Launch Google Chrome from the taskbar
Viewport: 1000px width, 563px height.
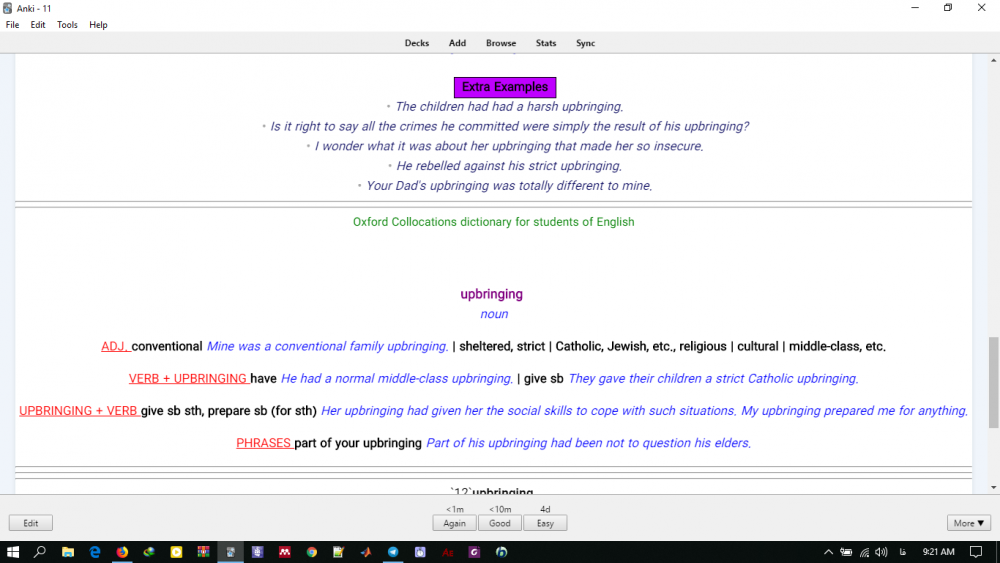click(x=312, y=552)
